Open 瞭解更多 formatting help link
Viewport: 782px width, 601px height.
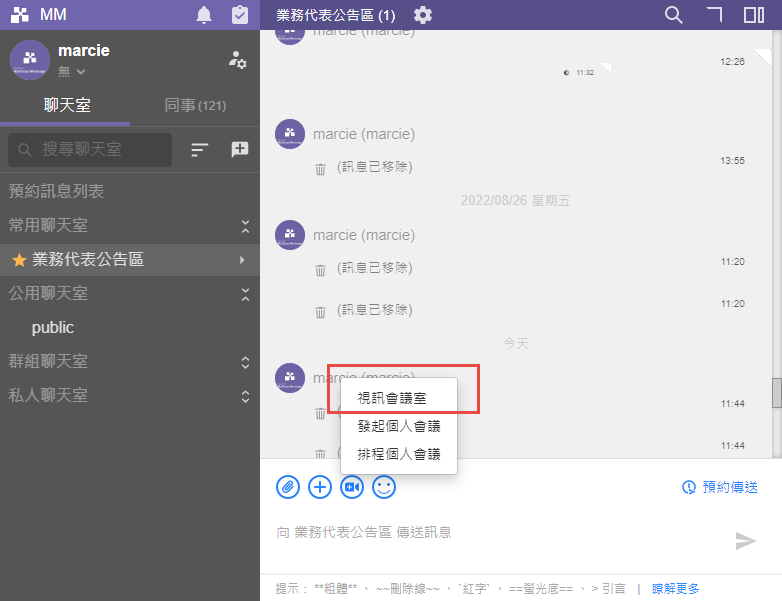tap(675, 589)
